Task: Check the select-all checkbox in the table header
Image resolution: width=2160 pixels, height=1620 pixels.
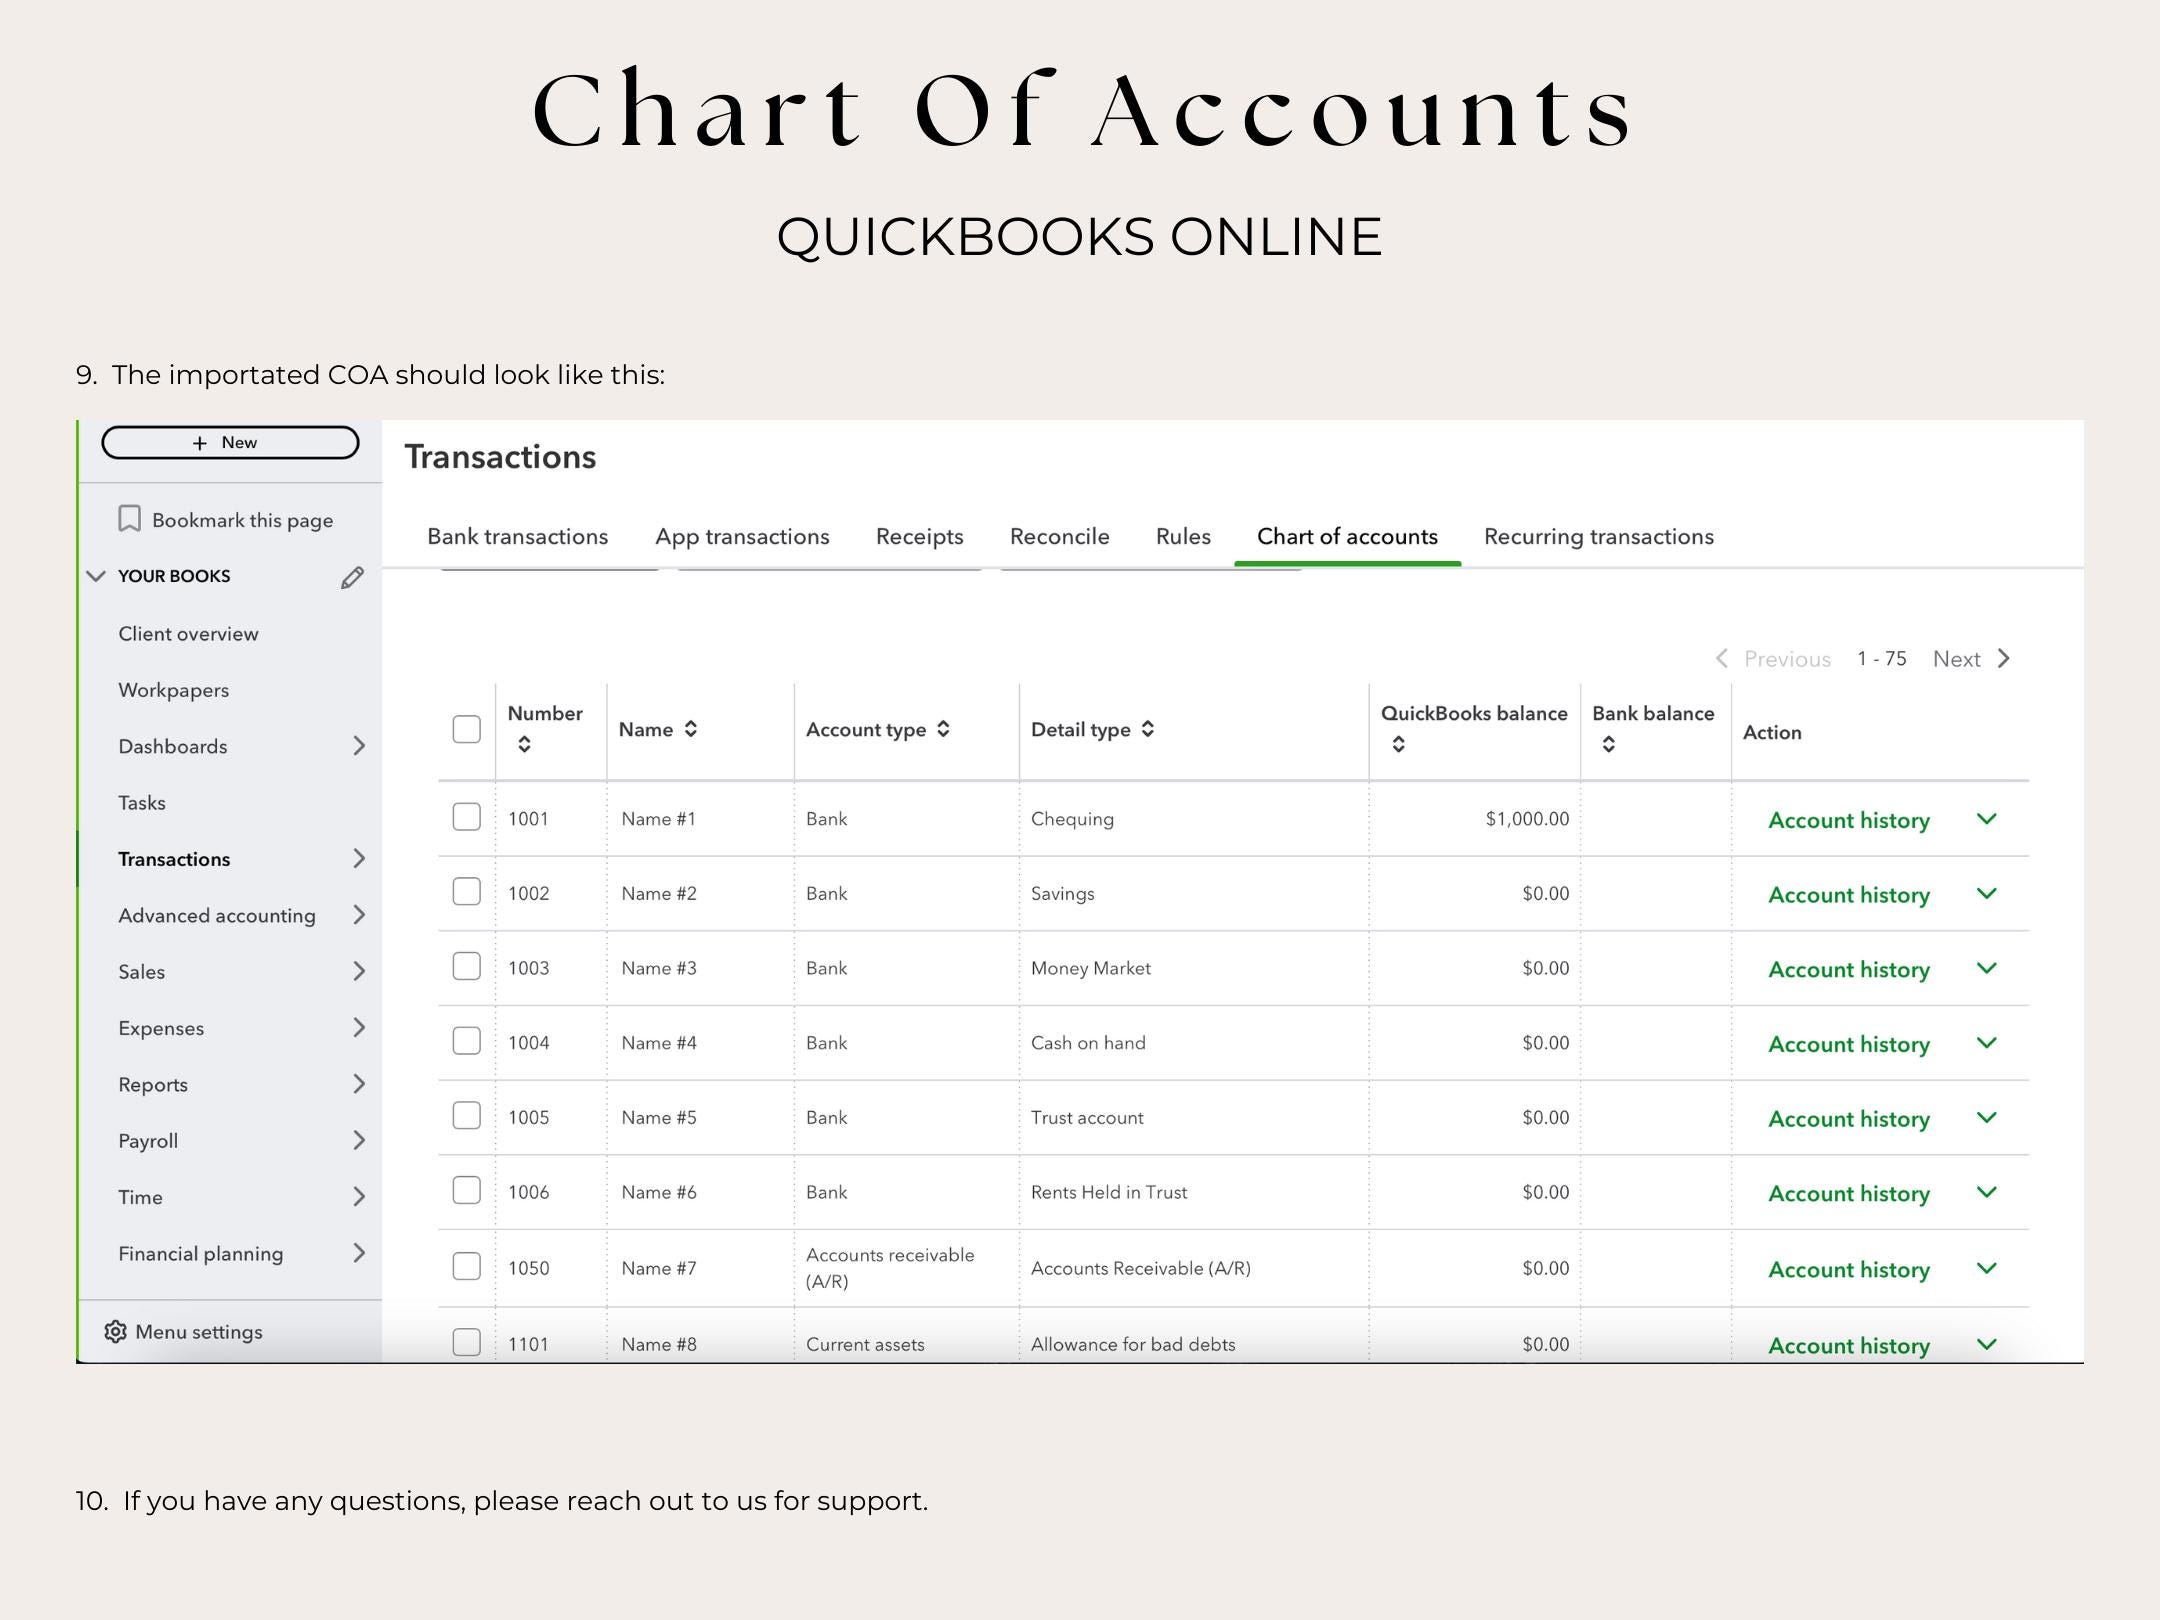Action: [x=466, y=729]
